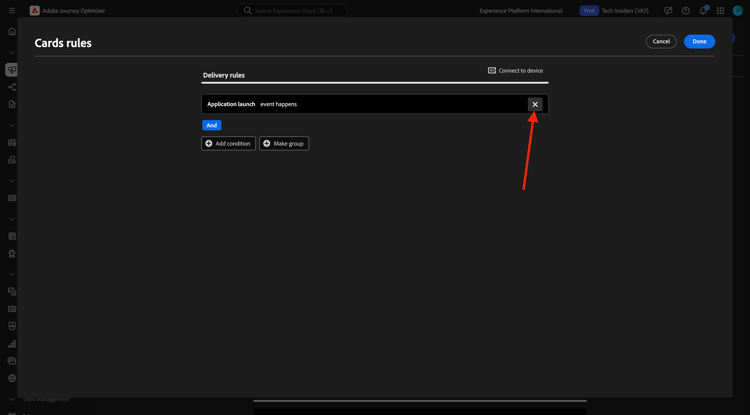Select the Campaigns megaphone sidebar icon
The height and width of the screenshot is (415, 750).
click(12, 70)
